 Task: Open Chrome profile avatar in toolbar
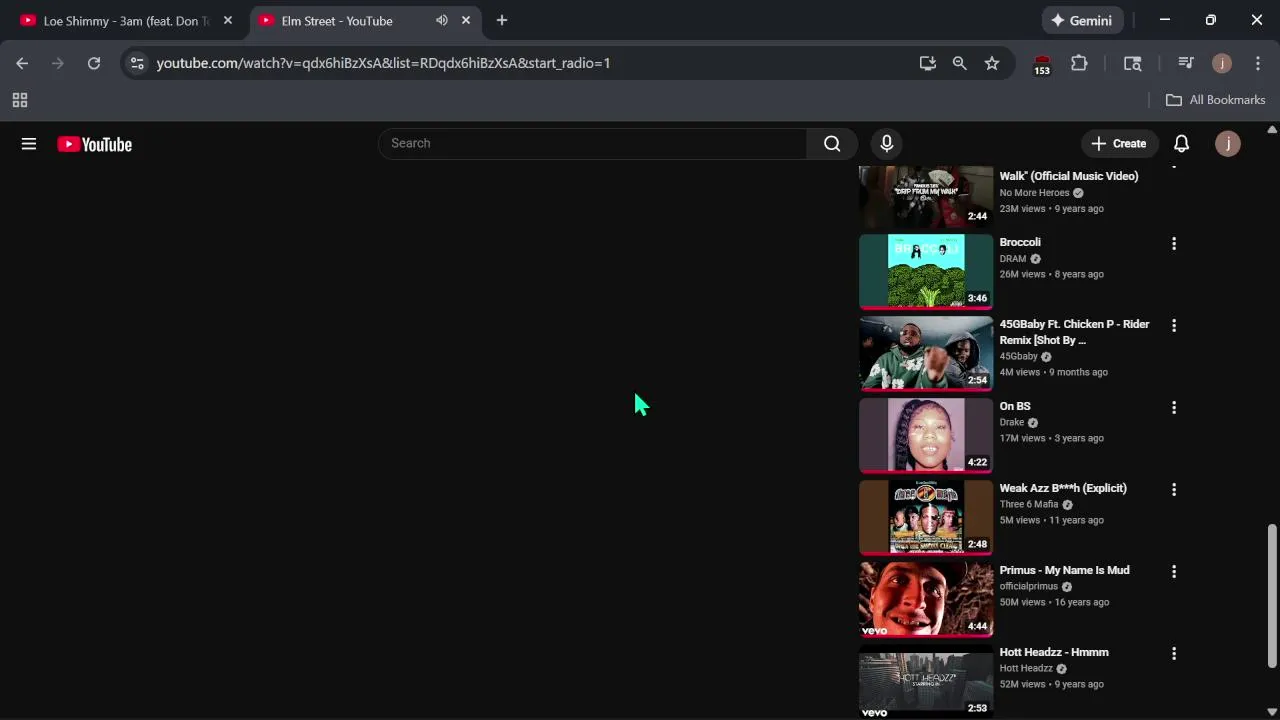[1222, 63]
